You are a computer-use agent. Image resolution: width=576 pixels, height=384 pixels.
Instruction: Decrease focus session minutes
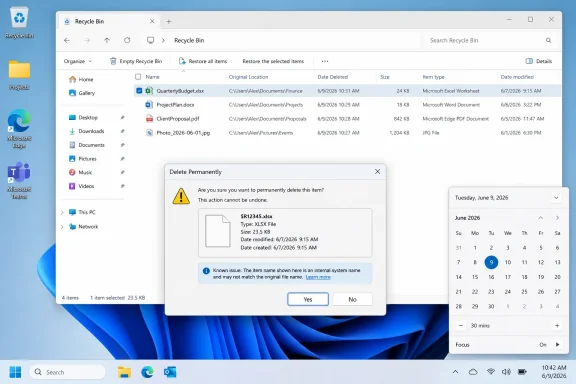461,326
